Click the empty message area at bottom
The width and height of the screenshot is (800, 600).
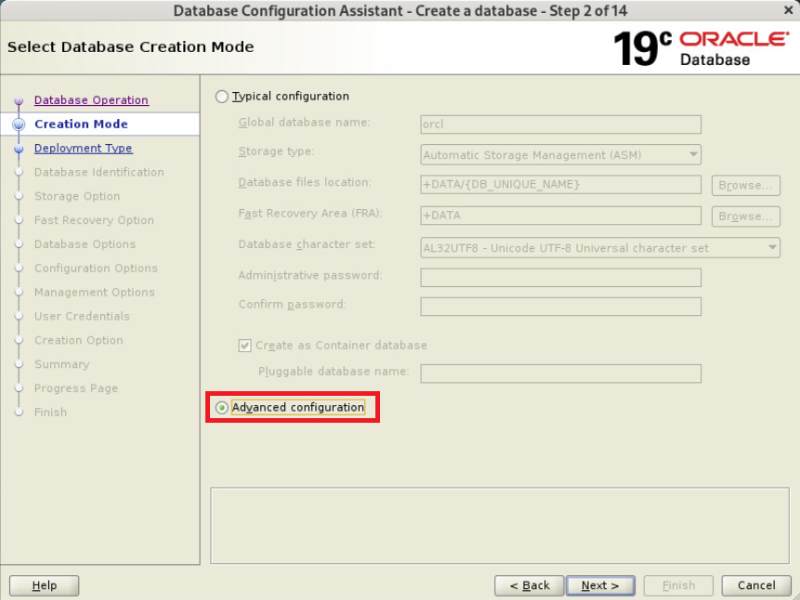pos(499,526)
